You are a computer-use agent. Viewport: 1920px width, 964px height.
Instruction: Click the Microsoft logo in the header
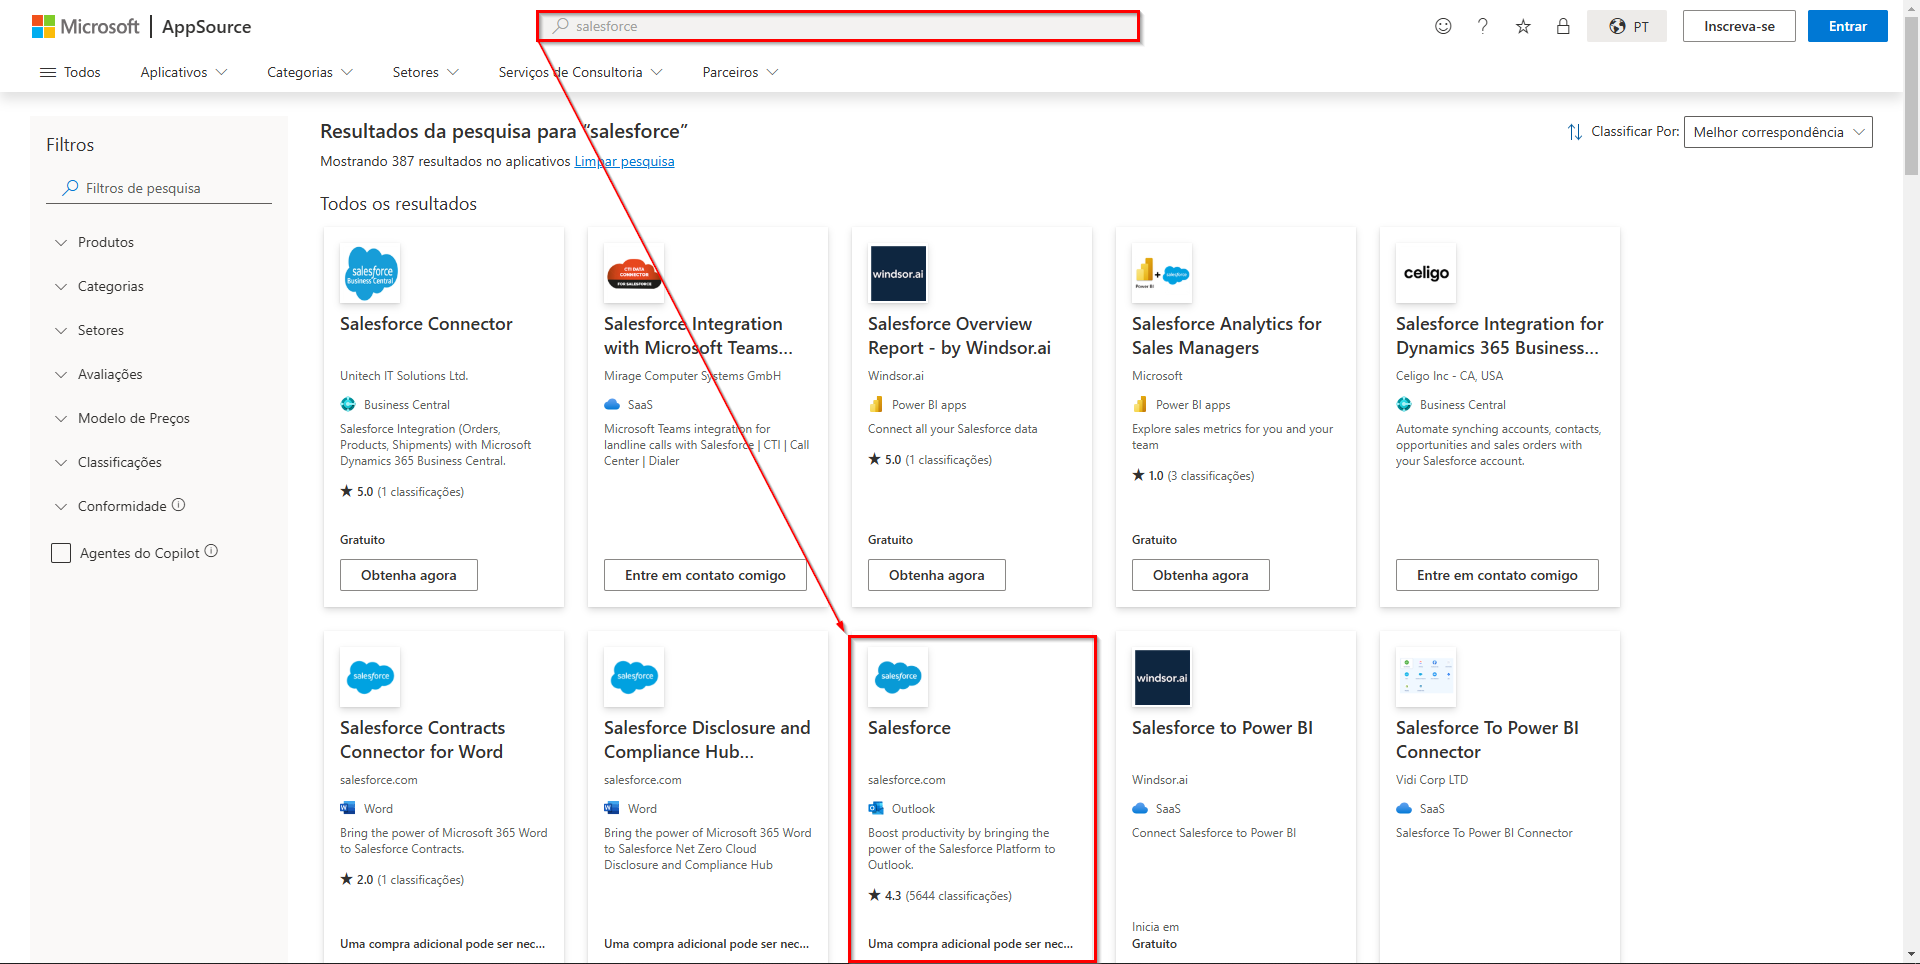click(85, 27)
